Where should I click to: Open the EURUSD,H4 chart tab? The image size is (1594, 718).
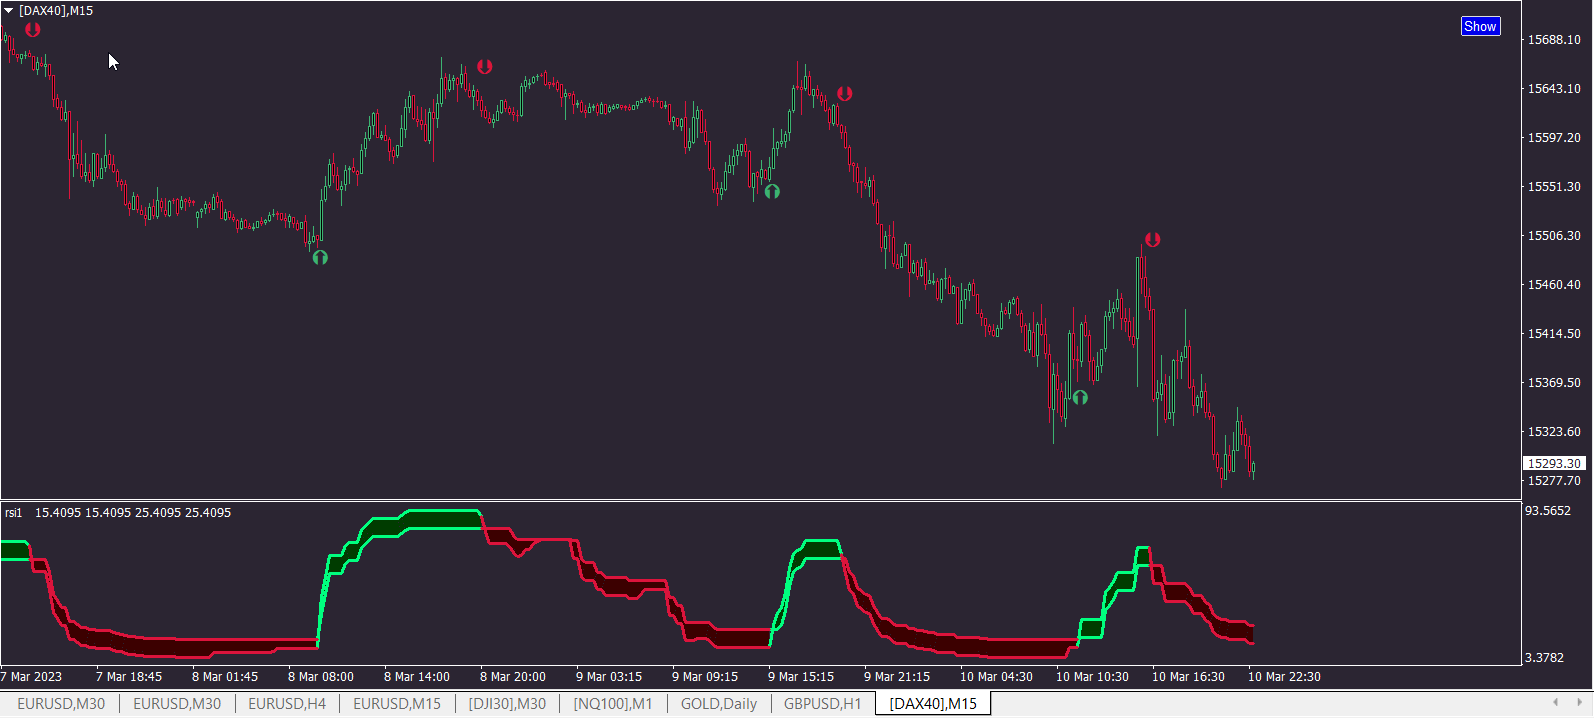[287, 704]
